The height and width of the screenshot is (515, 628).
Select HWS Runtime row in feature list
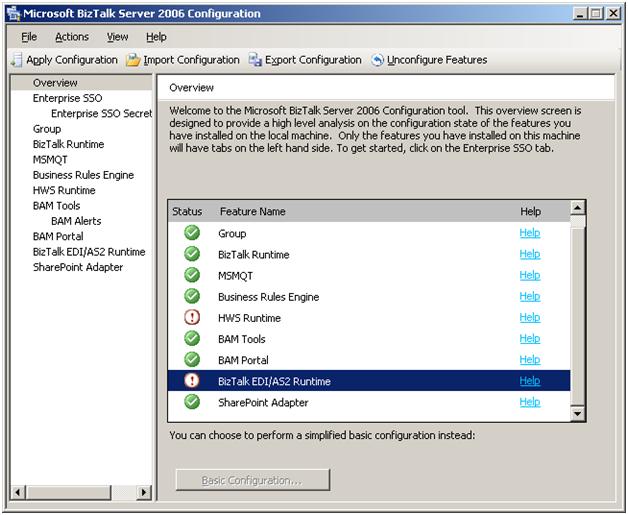[x=369, y=318]
